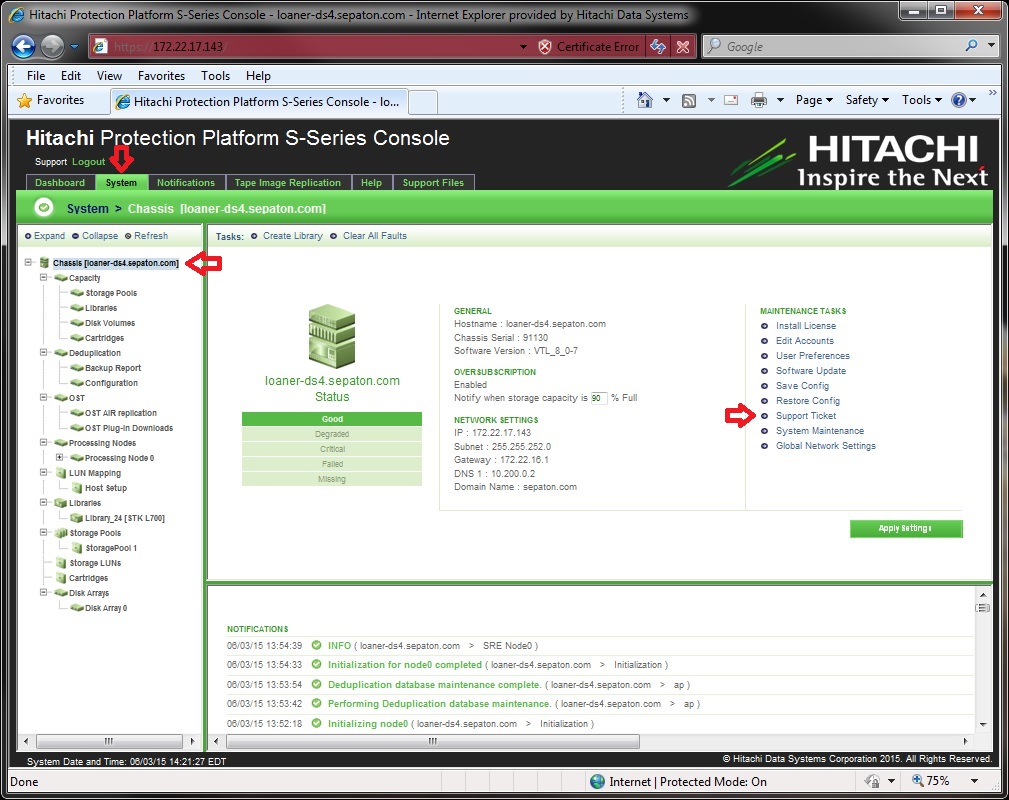Image resolution: width=1009 pixels, height=800 pixels.
Task: Open the Safety dropdown menu
Action: click(x=867, y=100)
